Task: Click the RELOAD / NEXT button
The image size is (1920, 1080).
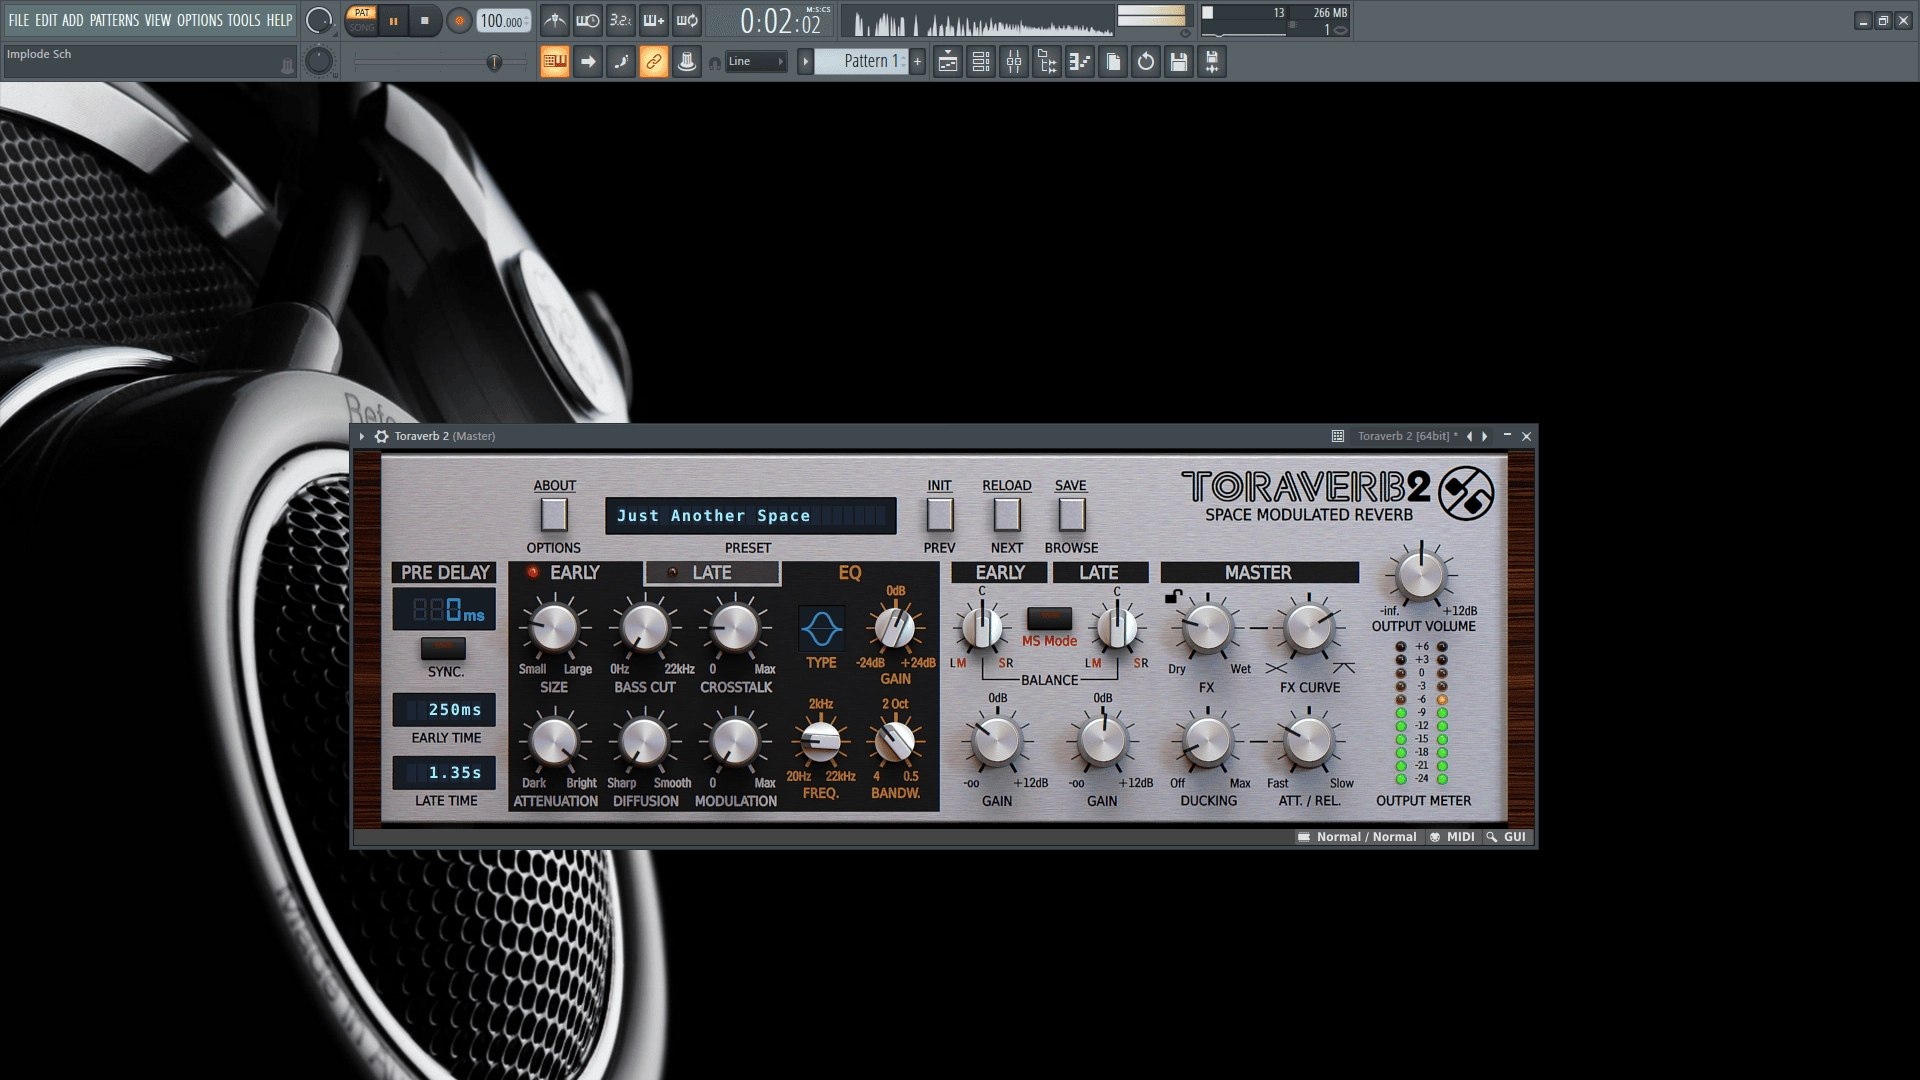Action: [x=1007, y=515]
